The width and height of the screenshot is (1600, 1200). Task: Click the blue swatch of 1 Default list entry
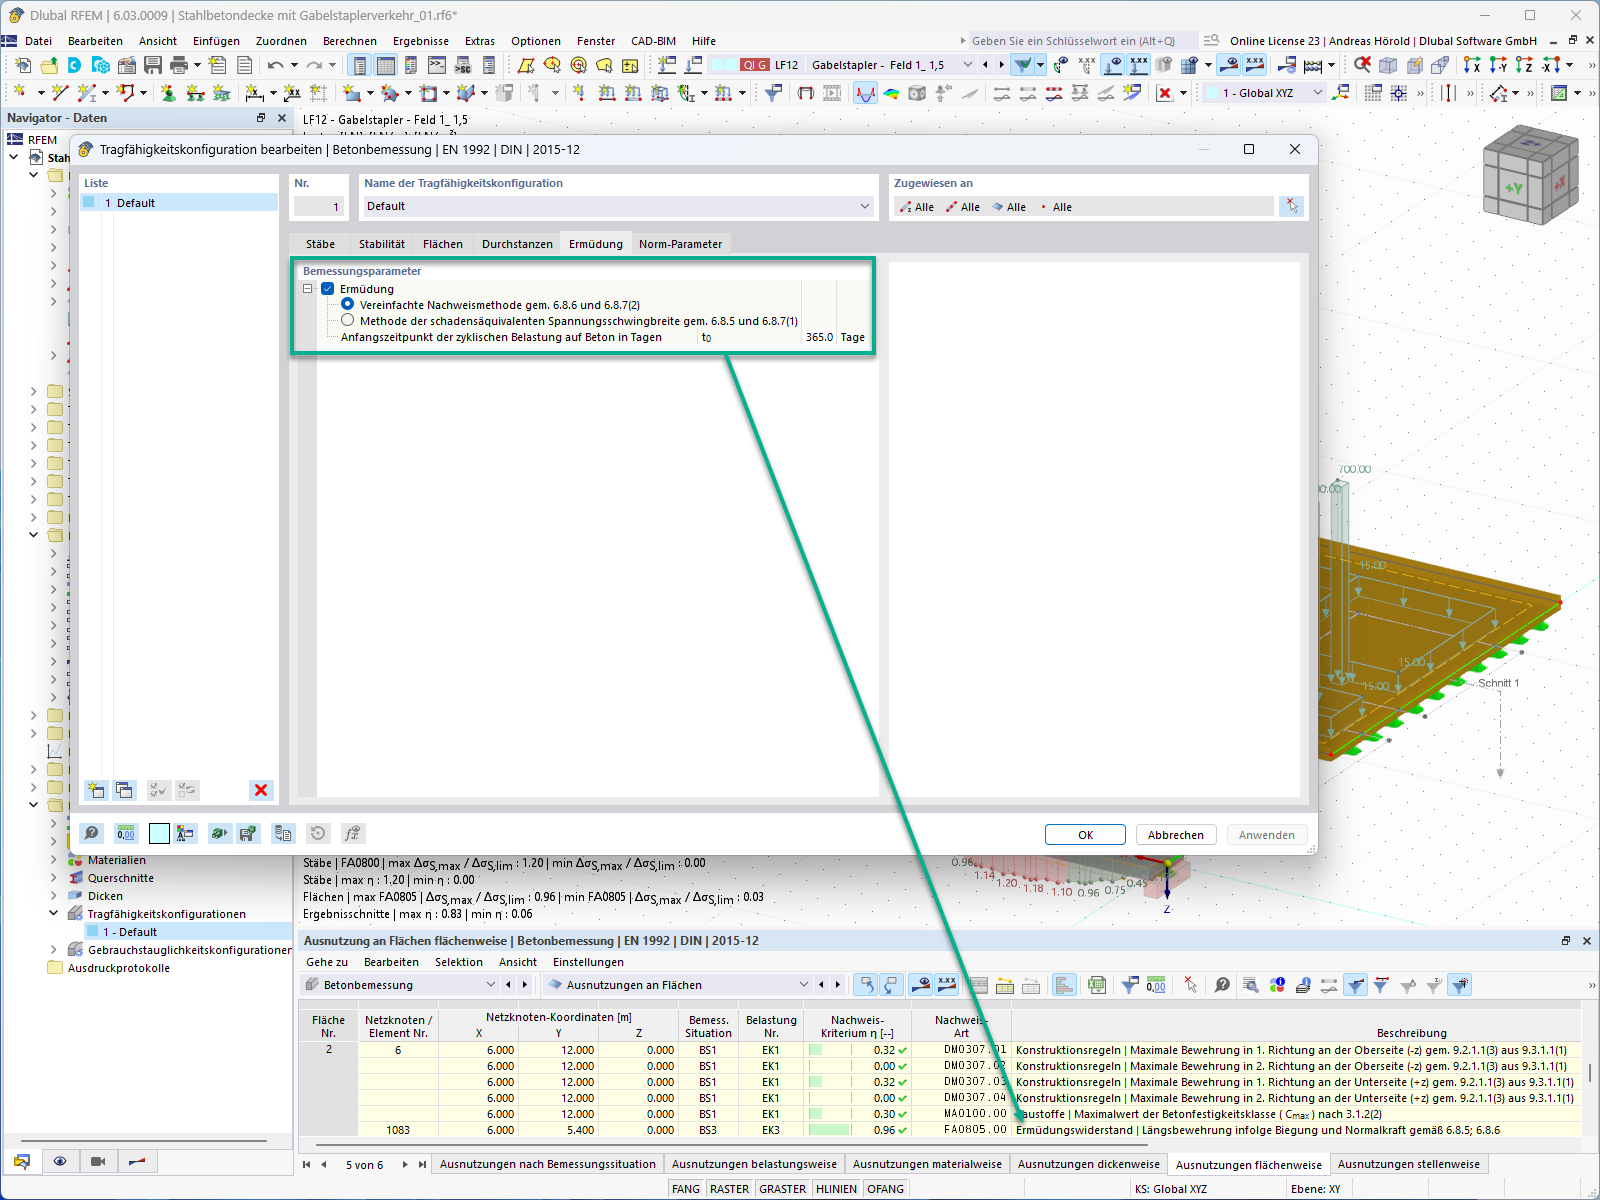coord(90,202)
